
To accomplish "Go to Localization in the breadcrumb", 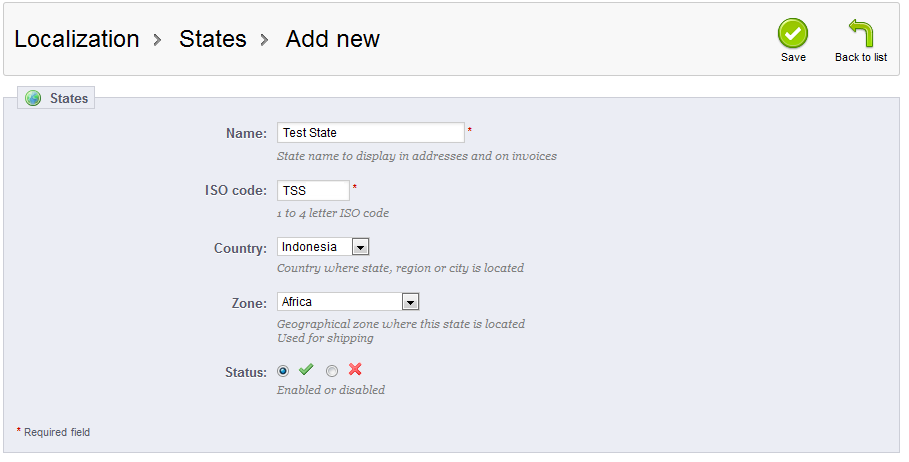I will click(x=77, y=39).
